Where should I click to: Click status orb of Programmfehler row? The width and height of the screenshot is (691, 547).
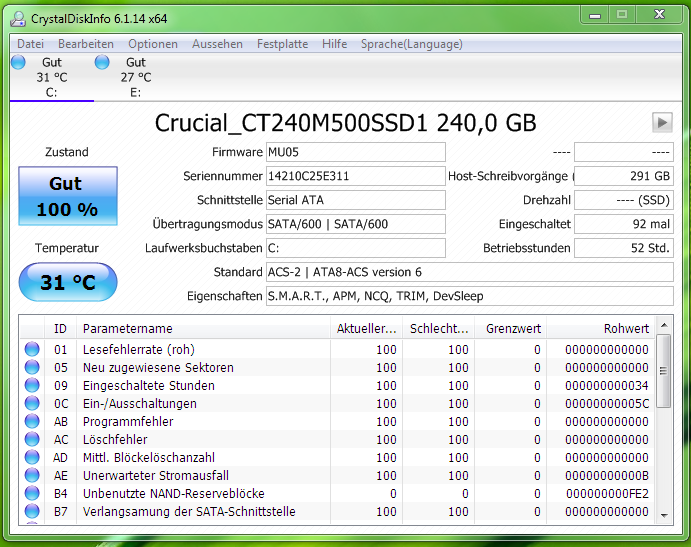coord(32,421)
